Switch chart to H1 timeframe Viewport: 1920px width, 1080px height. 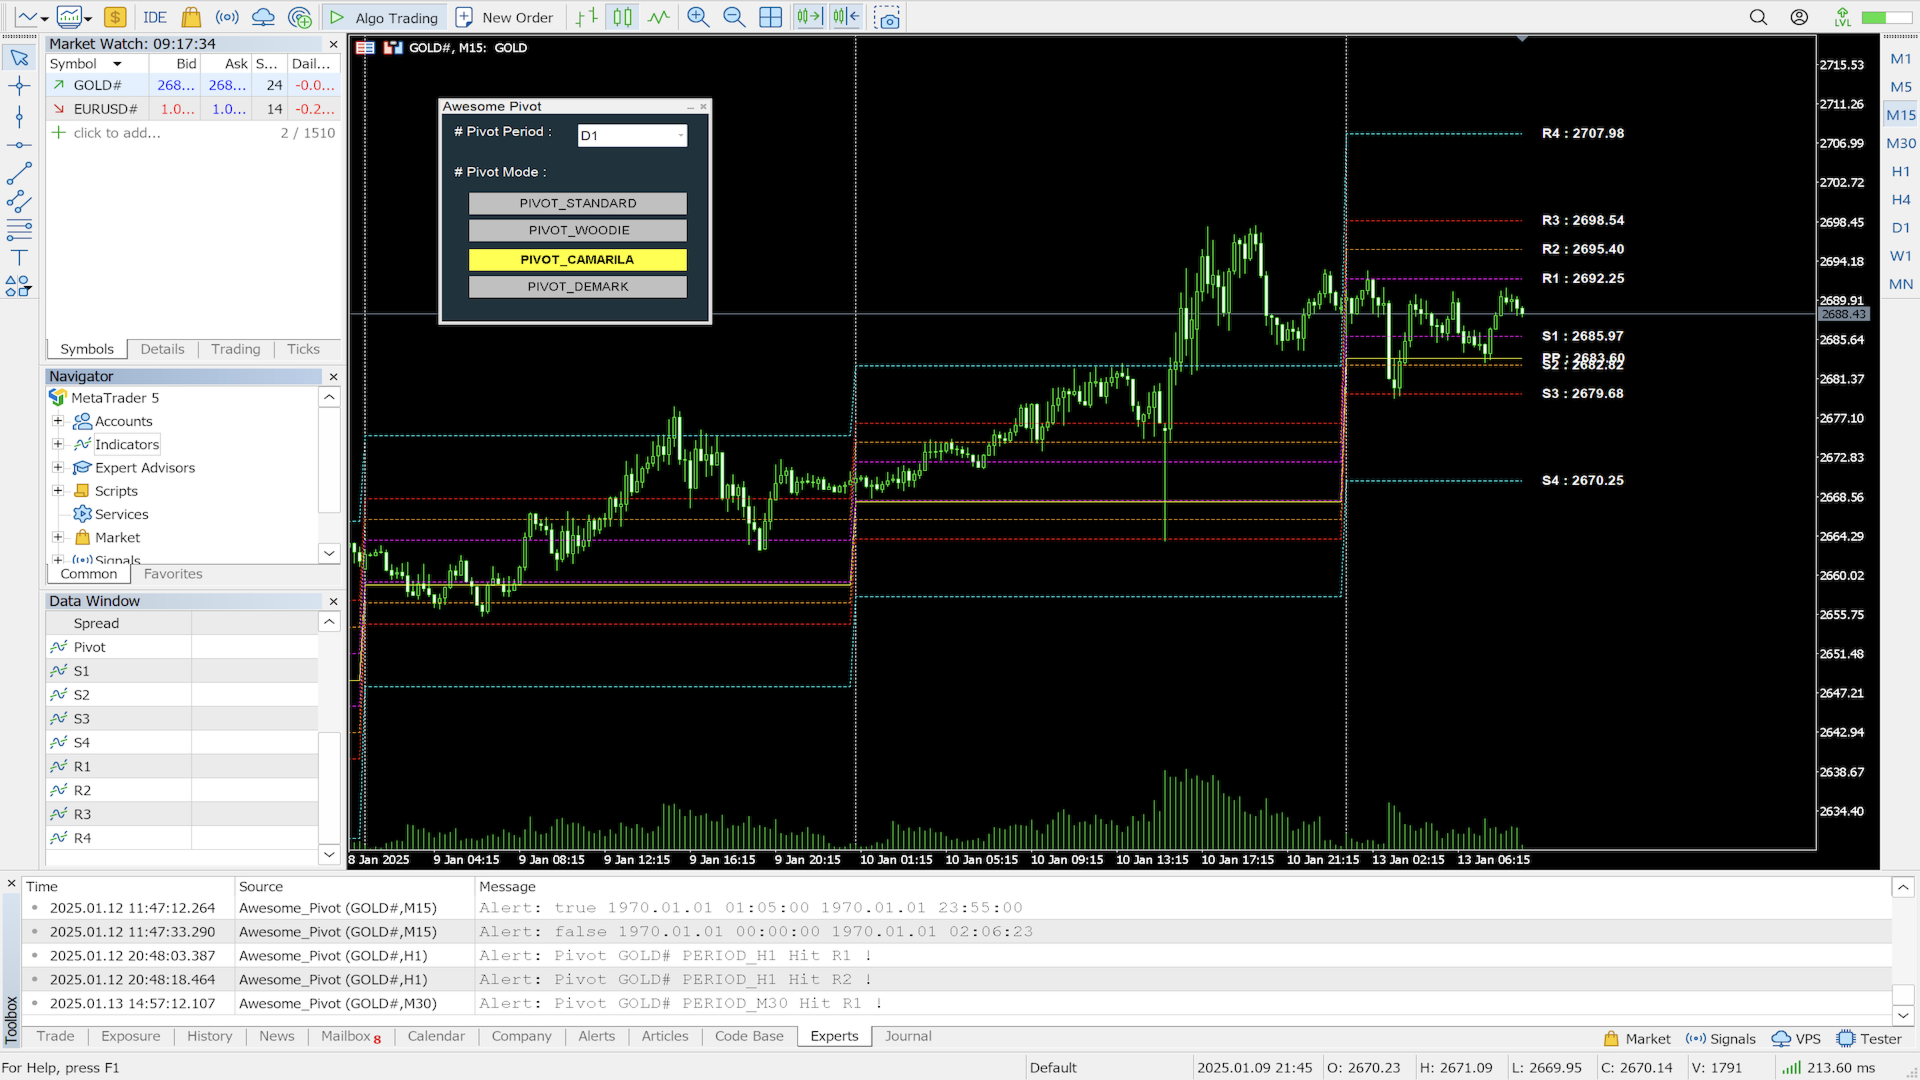1900,171
